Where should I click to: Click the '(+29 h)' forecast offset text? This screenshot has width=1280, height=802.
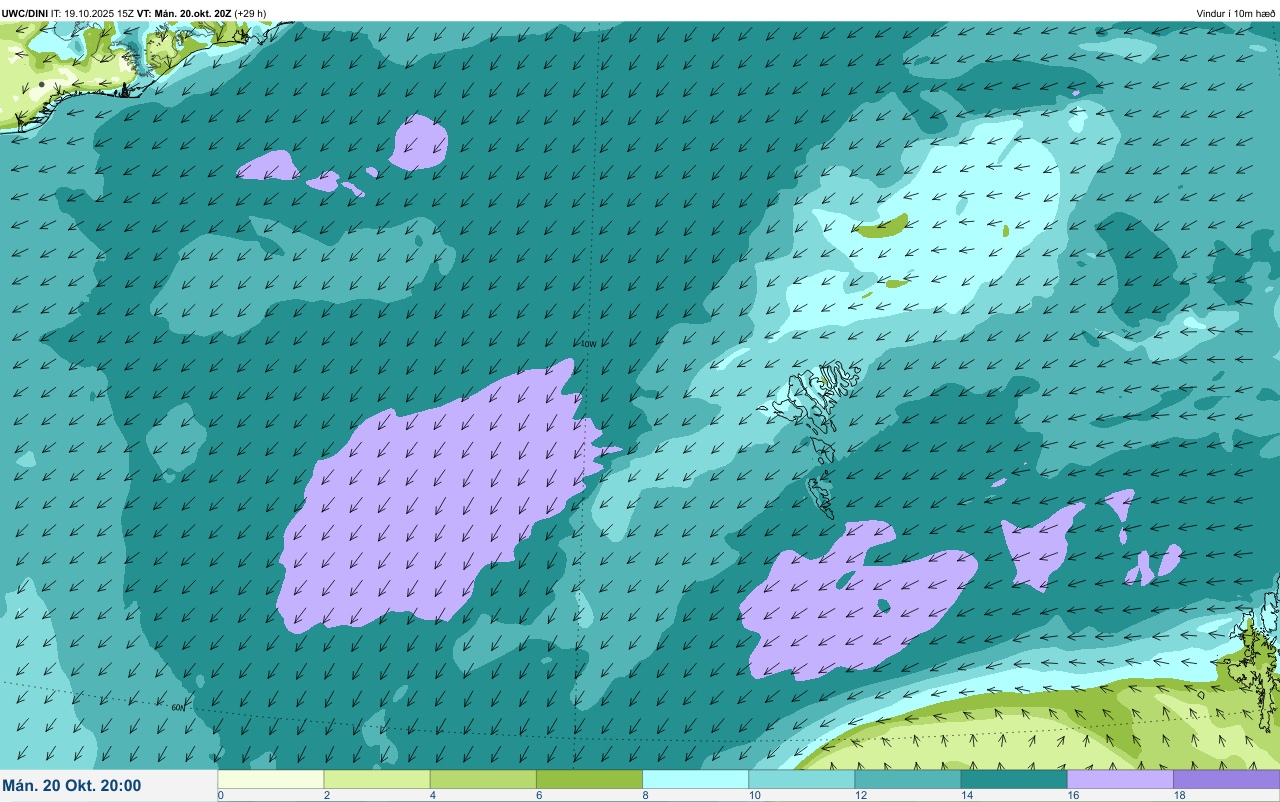[250, 13]
